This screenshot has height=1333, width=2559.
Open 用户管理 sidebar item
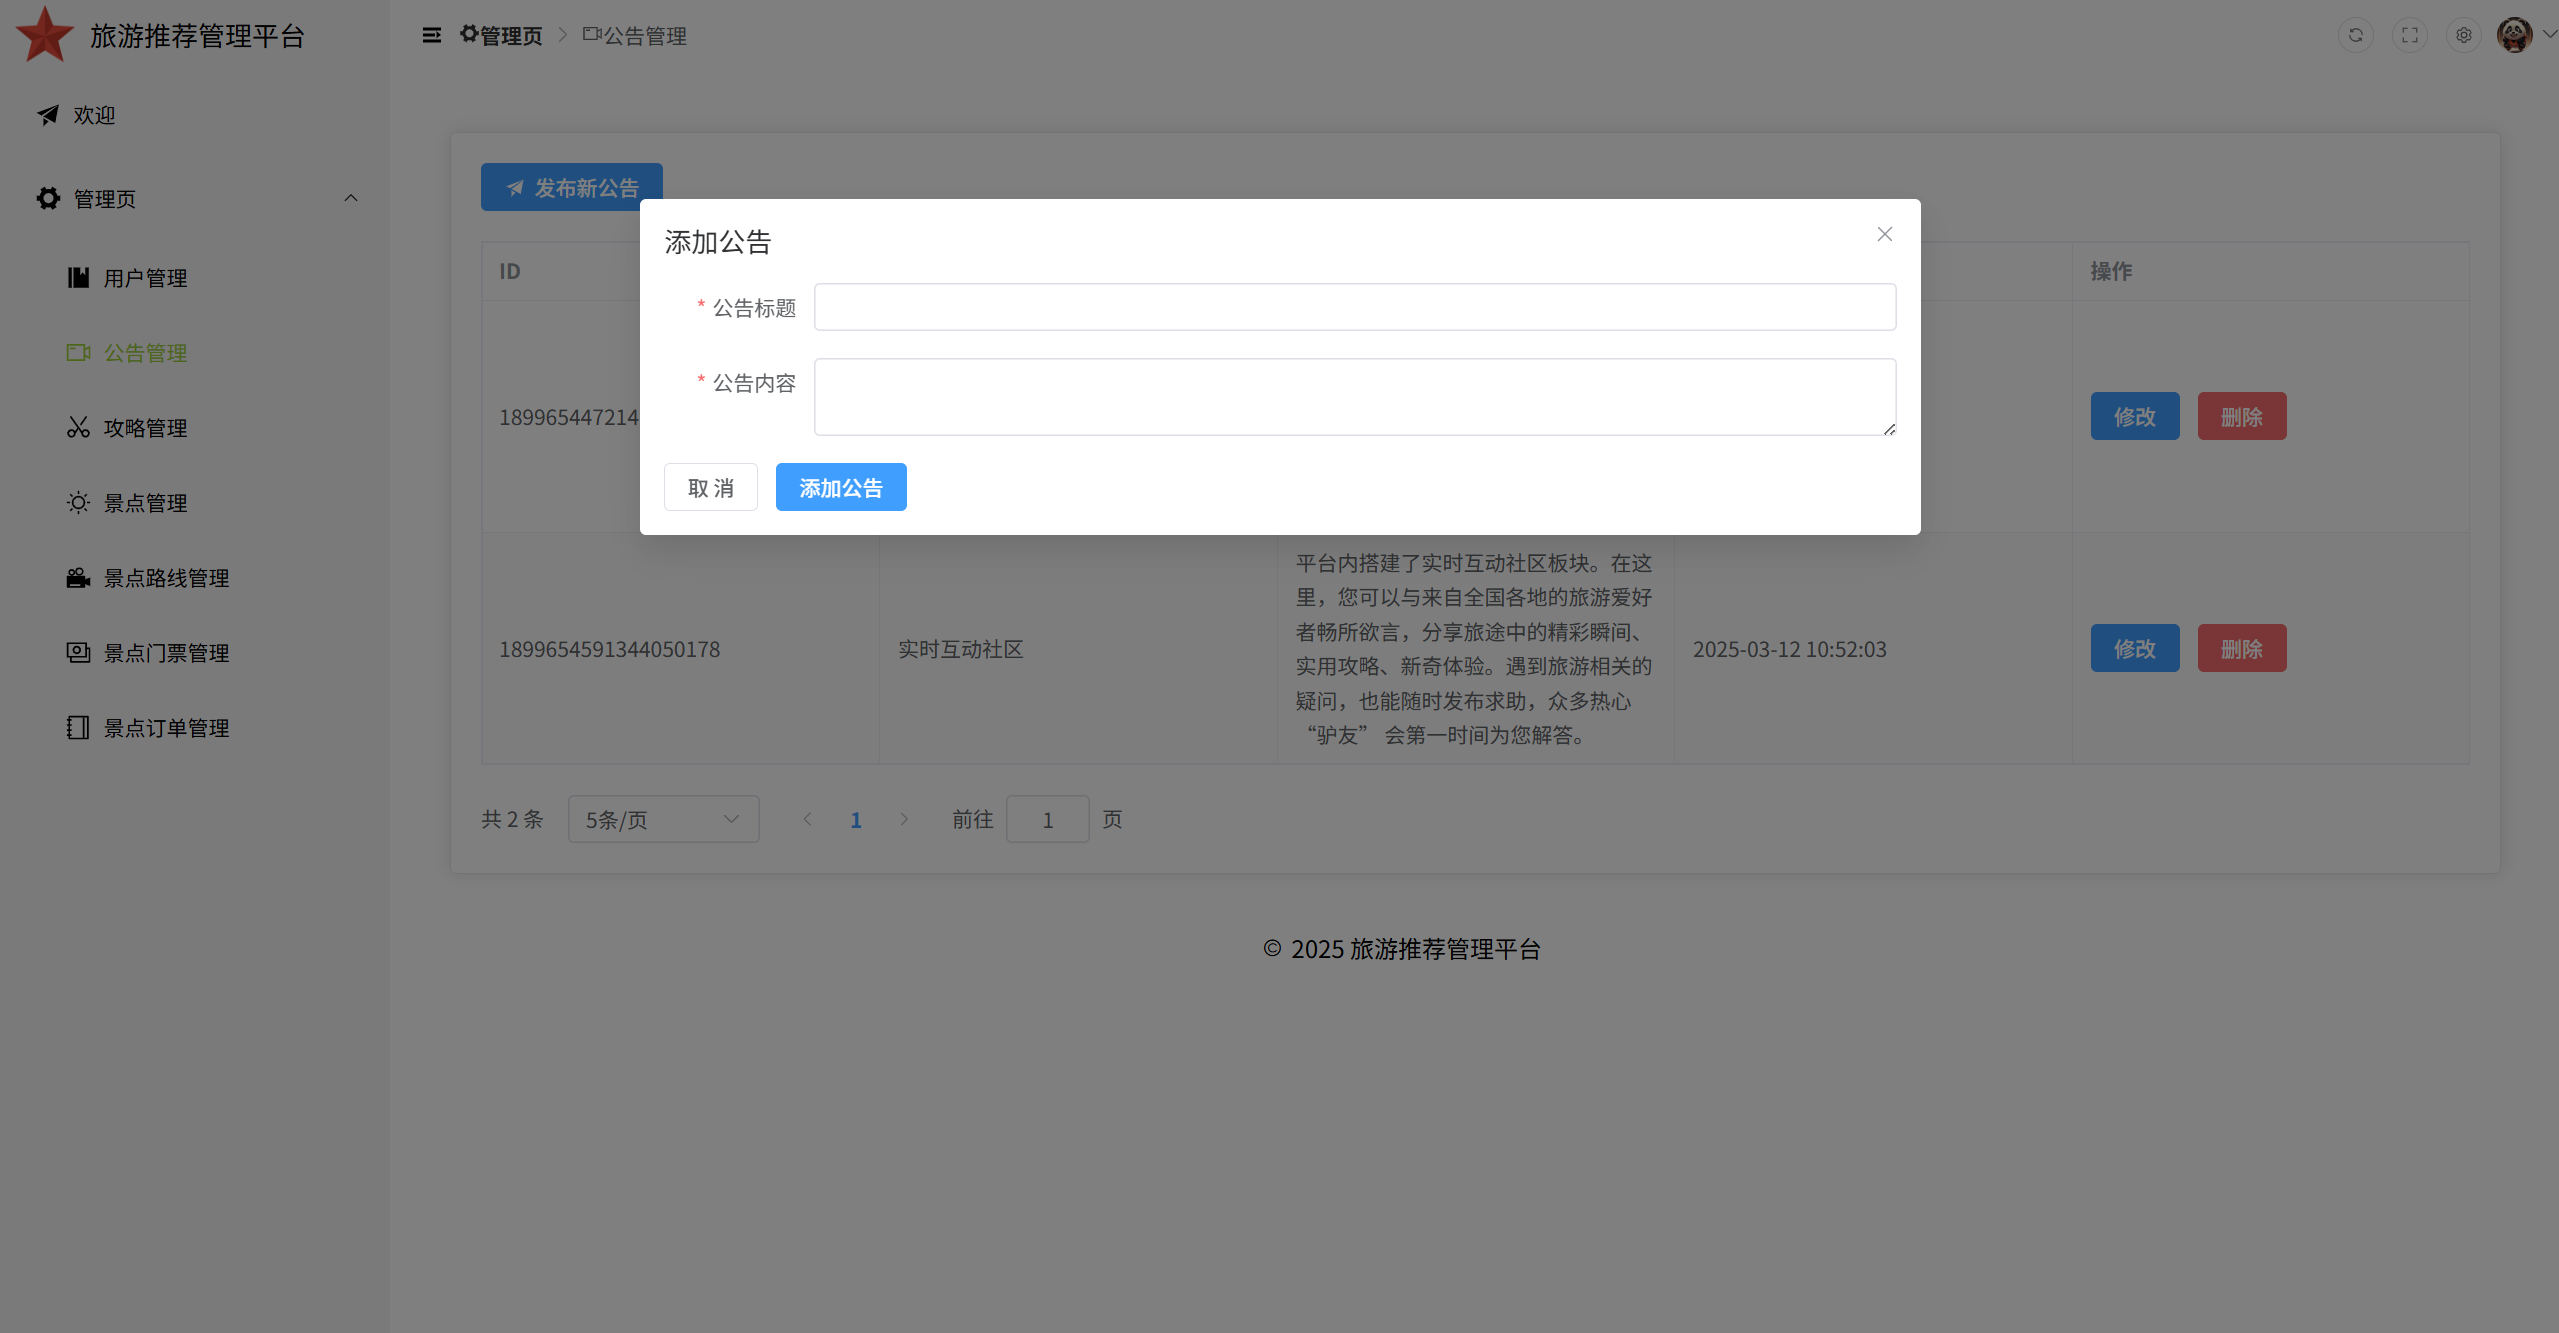[145, 278]
